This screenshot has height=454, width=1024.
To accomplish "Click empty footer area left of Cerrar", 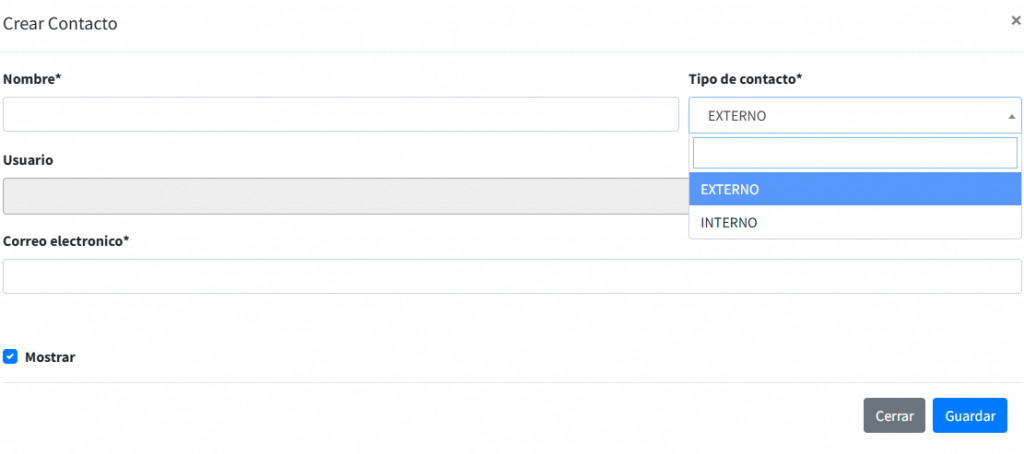I will click(x=430, y=416).
